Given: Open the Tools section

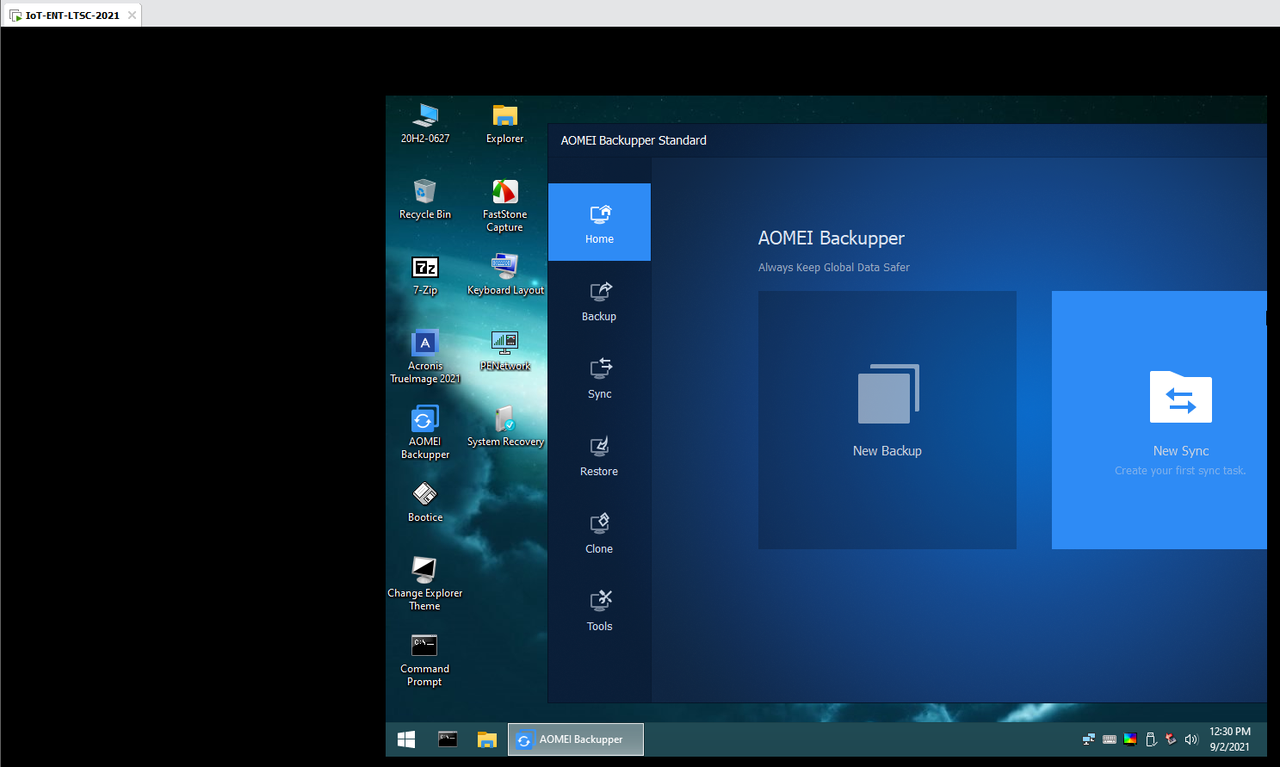Looking at the screenshot, I should click(599, 610).
